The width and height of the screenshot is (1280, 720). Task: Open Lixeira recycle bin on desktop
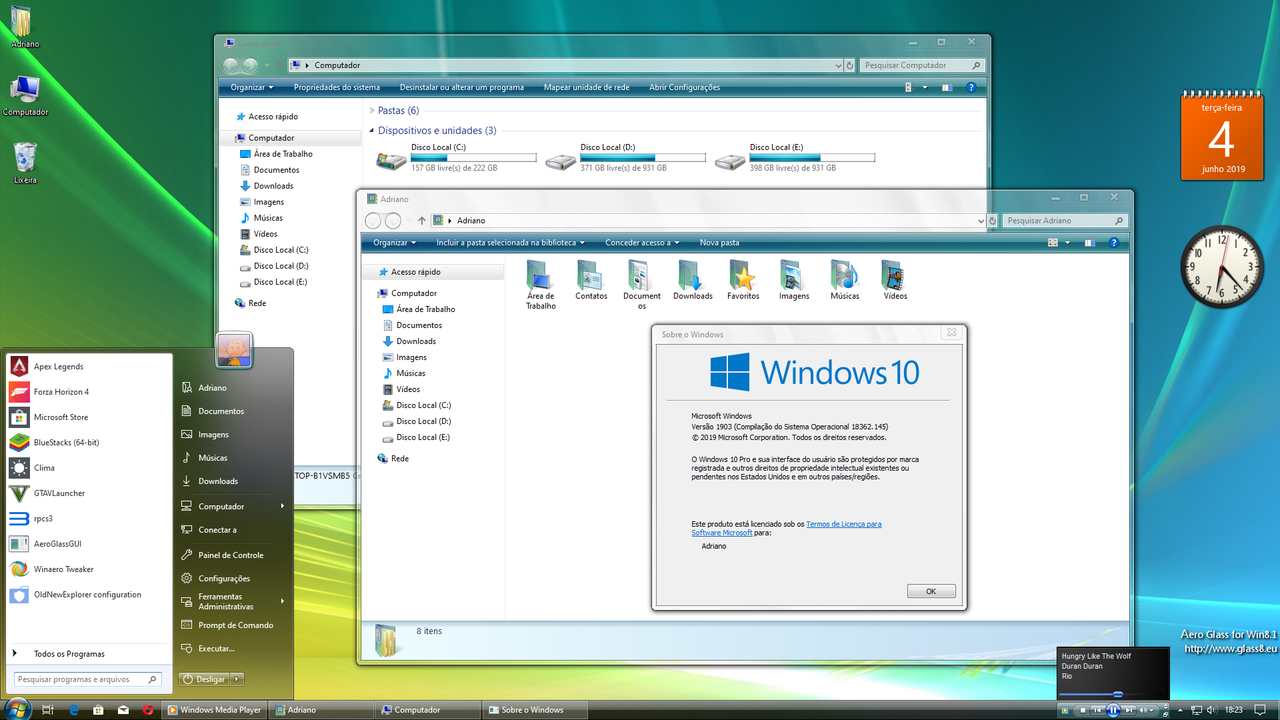[25, 164]
